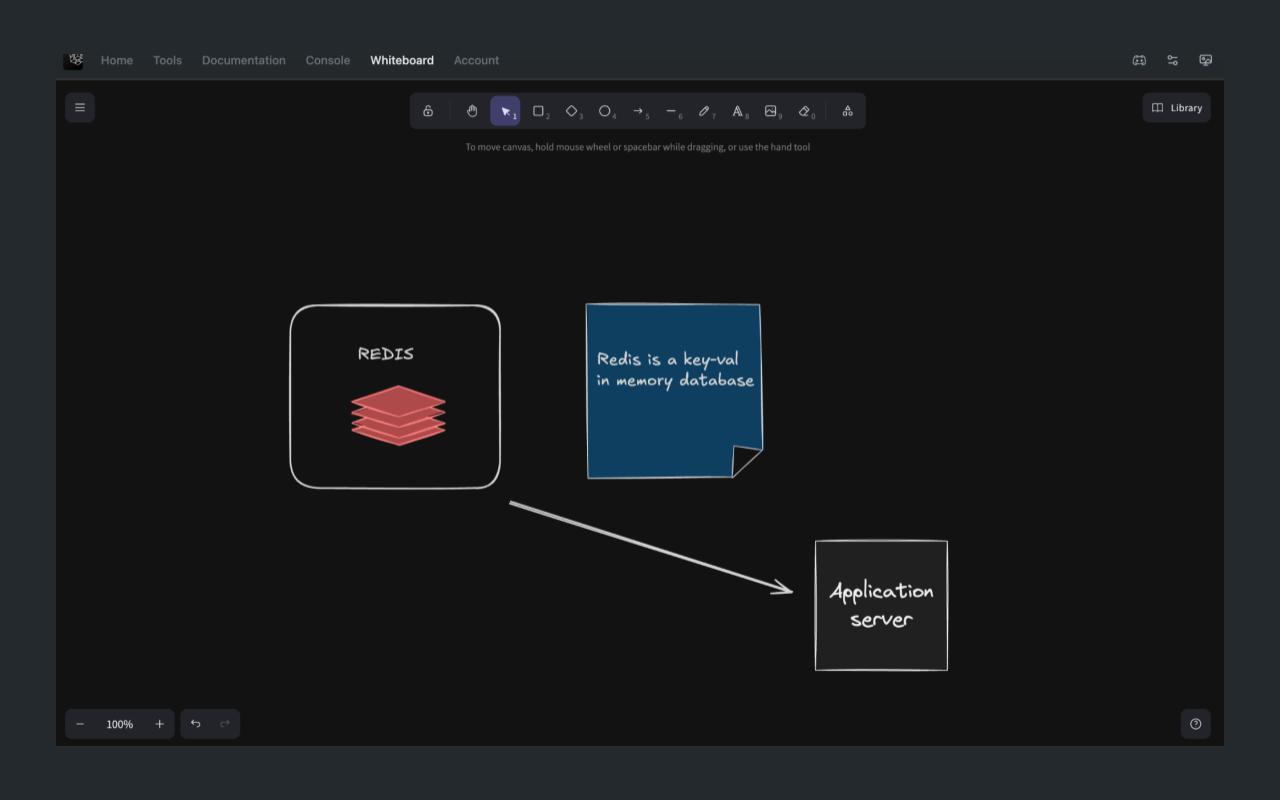Zoom out with the minus button
This screenshot has height=800, width=1280.
point(80,724)
